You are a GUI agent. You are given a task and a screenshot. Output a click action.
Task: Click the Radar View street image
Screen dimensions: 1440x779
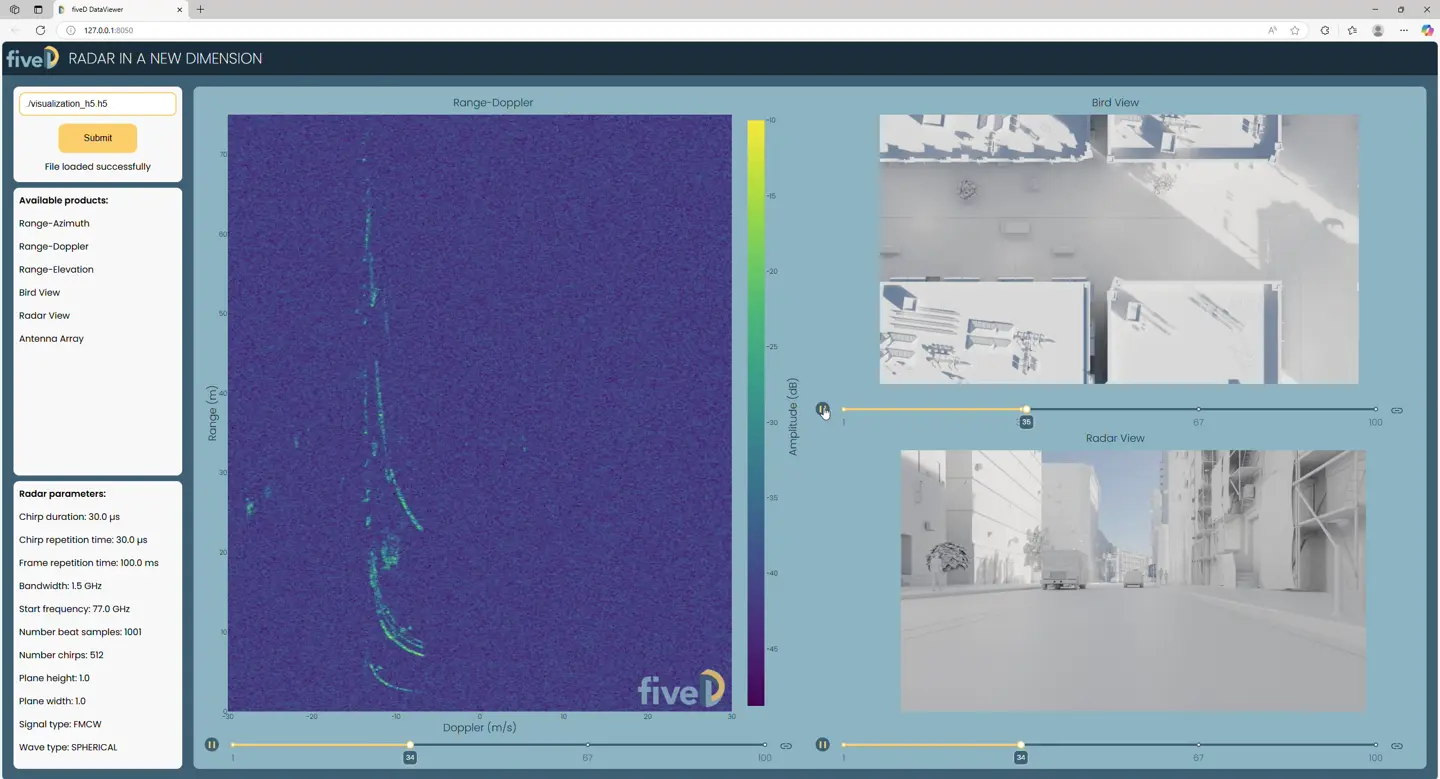coord(1133,581)
